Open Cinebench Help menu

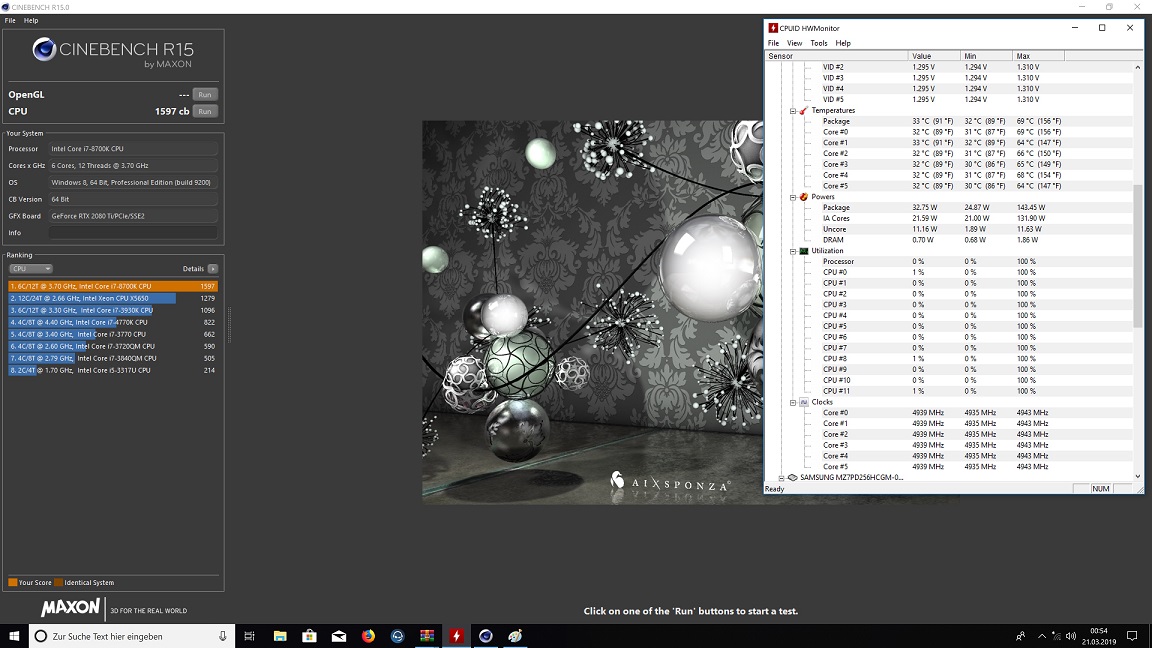[x=31, y=21]
